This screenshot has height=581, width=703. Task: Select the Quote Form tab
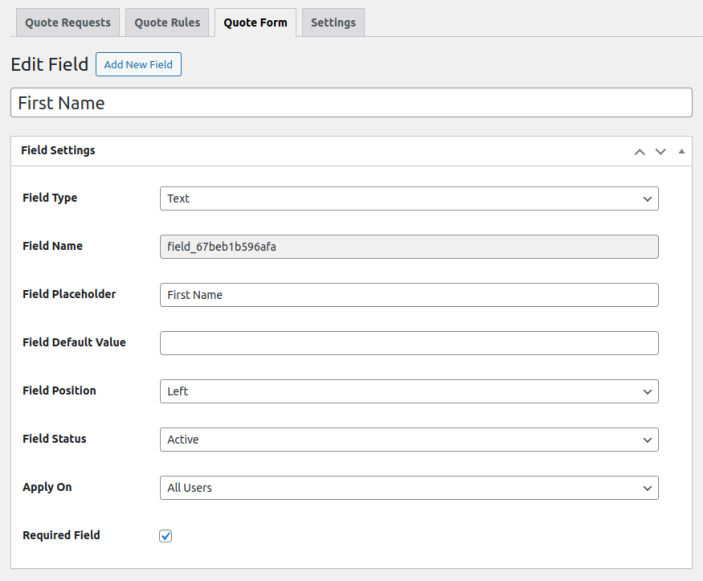tap(255, 22)
